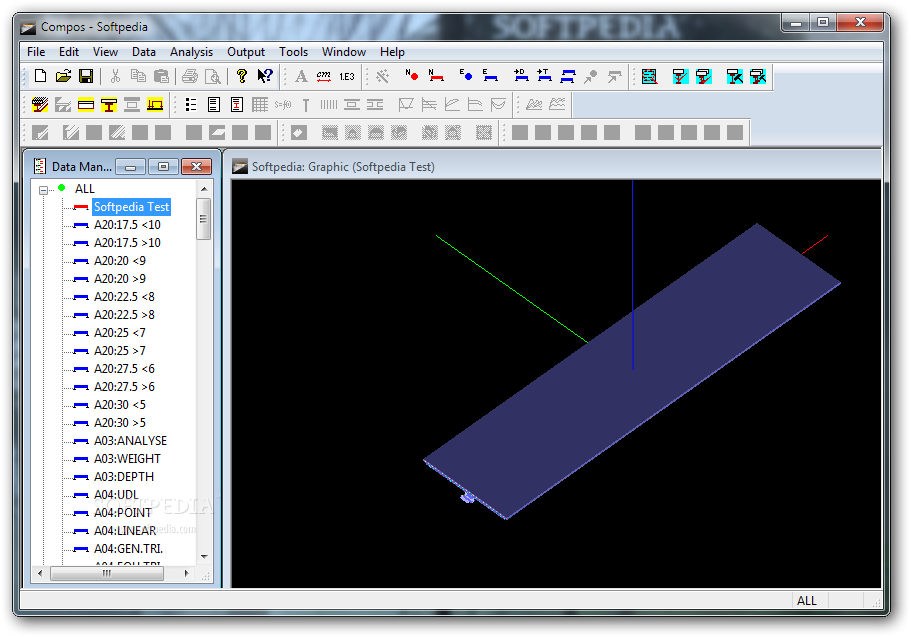This screenshot has width=911, height=637.
Task: Open the Window menu
Action: pyautogui.click(x=343, y=52)
